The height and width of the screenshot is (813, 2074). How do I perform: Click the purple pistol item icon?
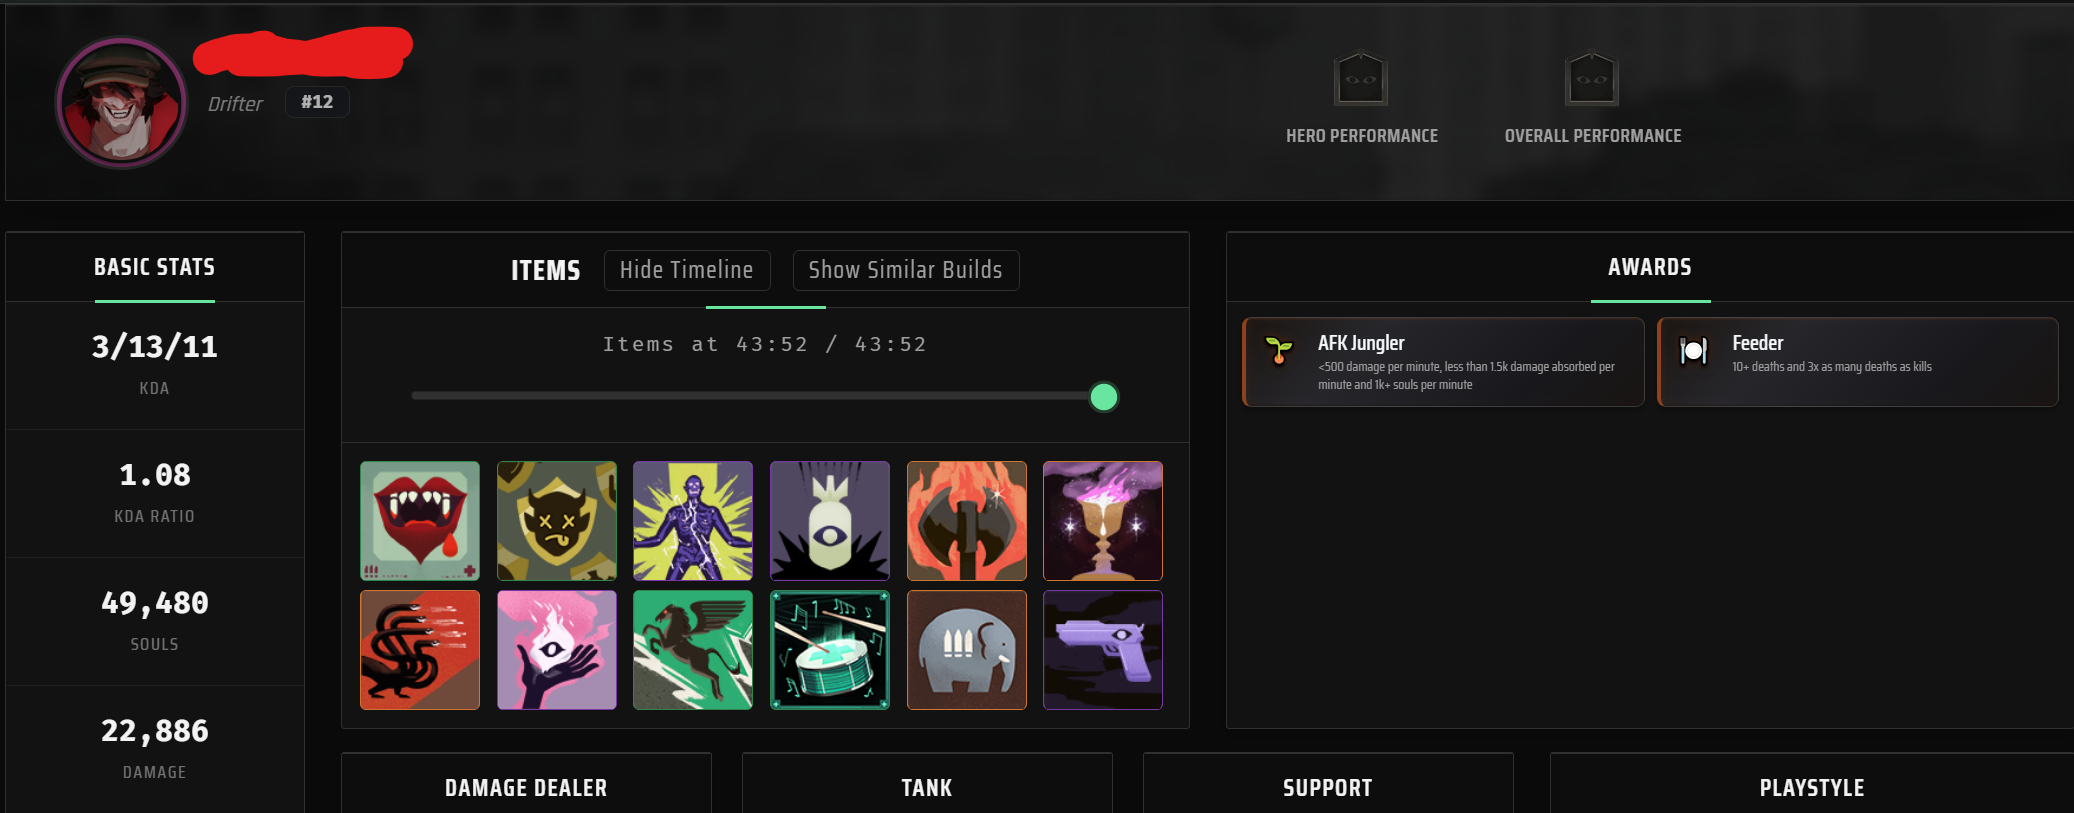[x=1103, y=650]
